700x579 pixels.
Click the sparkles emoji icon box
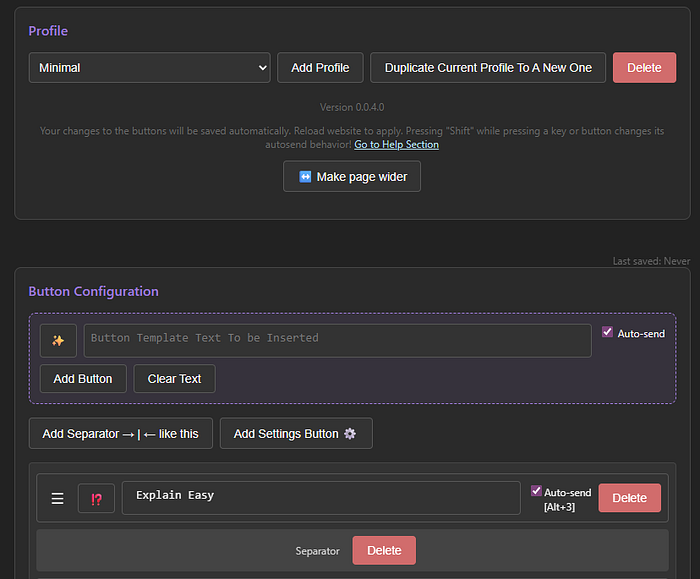58,341
